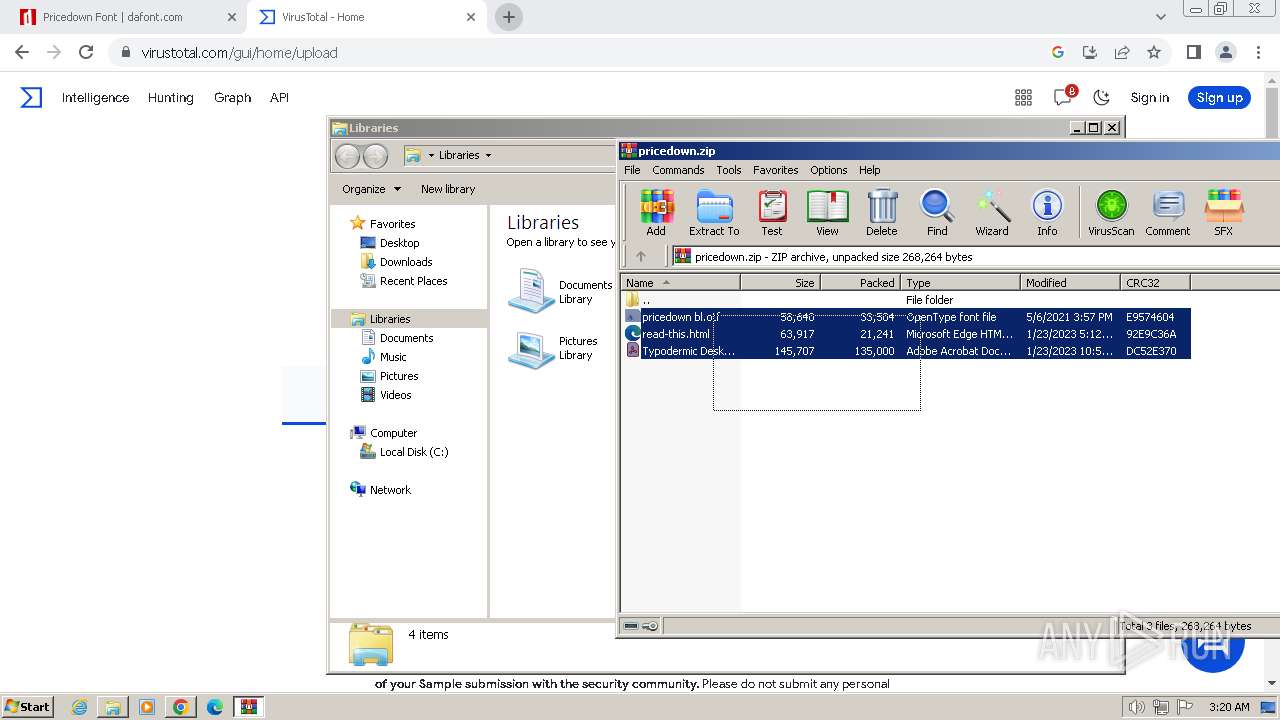Open VirusTotal notifications bell icon

coord(1063,97)
